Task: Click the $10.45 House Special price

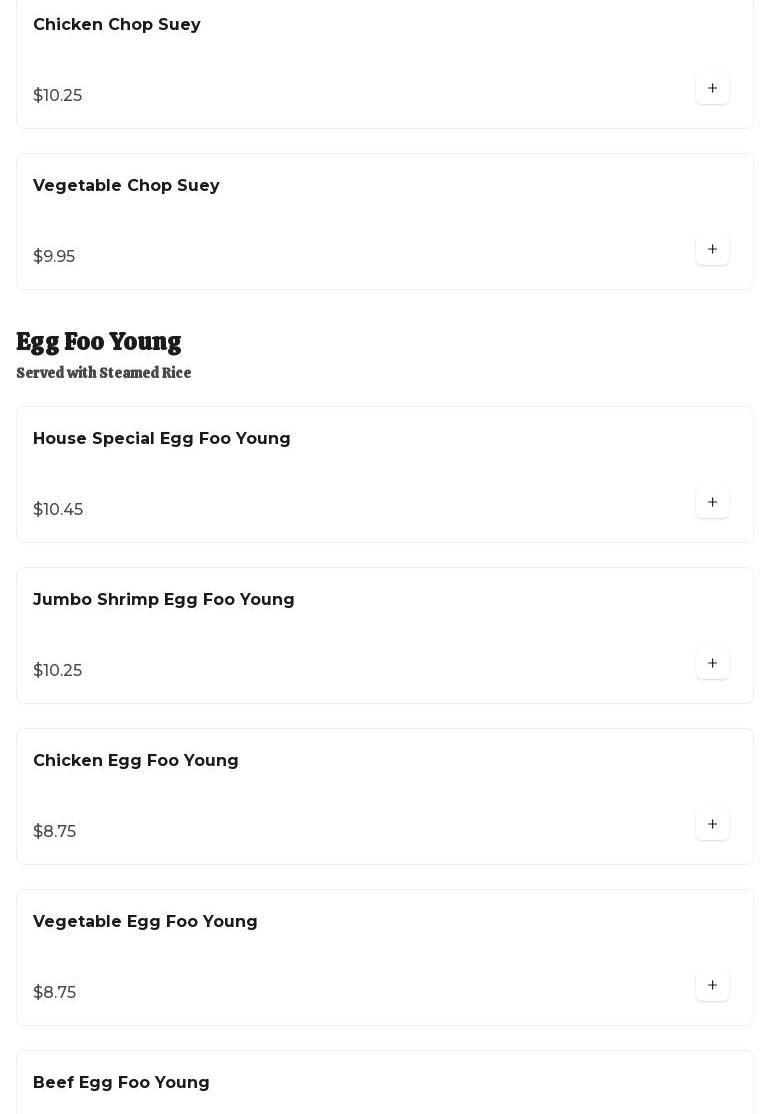Action: coord(58,509)
